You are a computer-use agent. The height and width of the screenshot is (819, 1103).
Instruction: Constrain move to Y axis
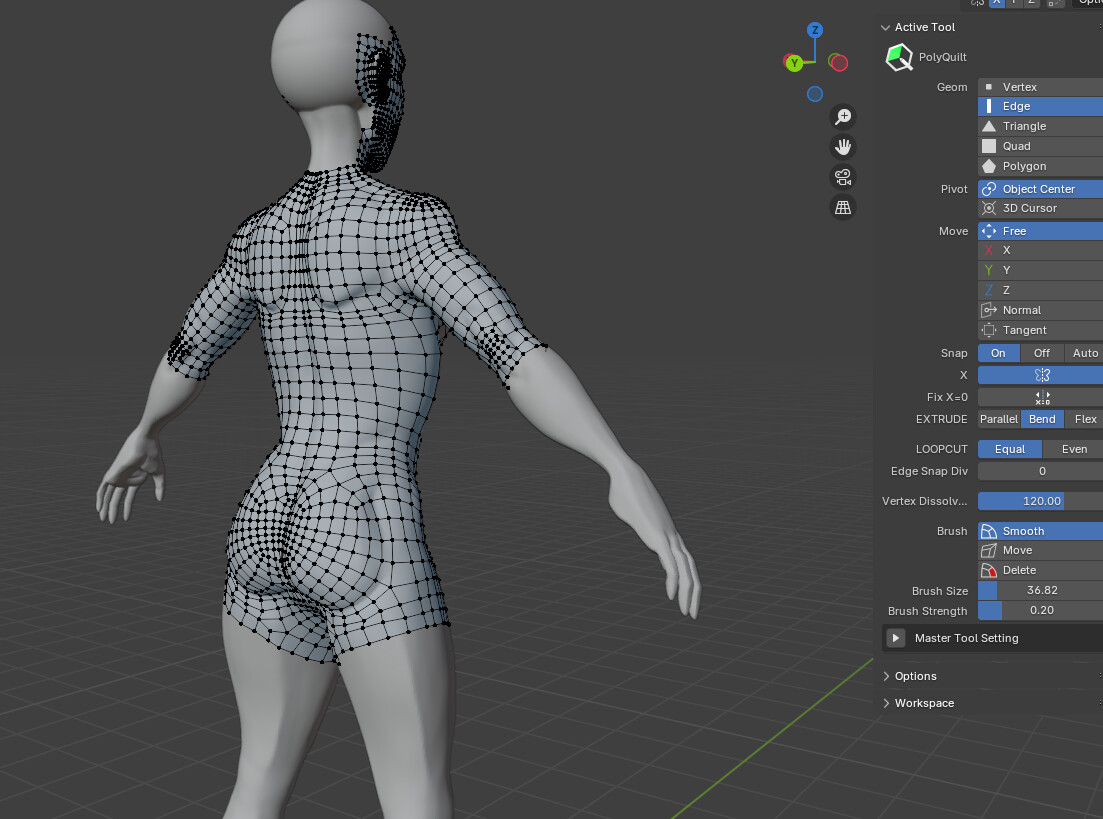pos(1040,270)
